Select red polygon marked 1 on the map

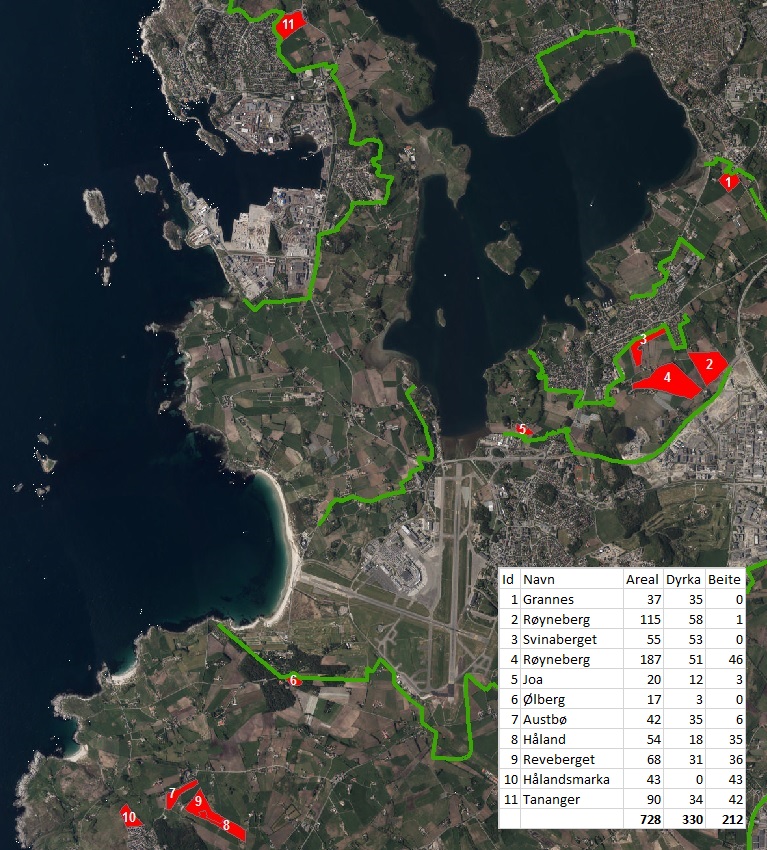click(x=728, y=182)
